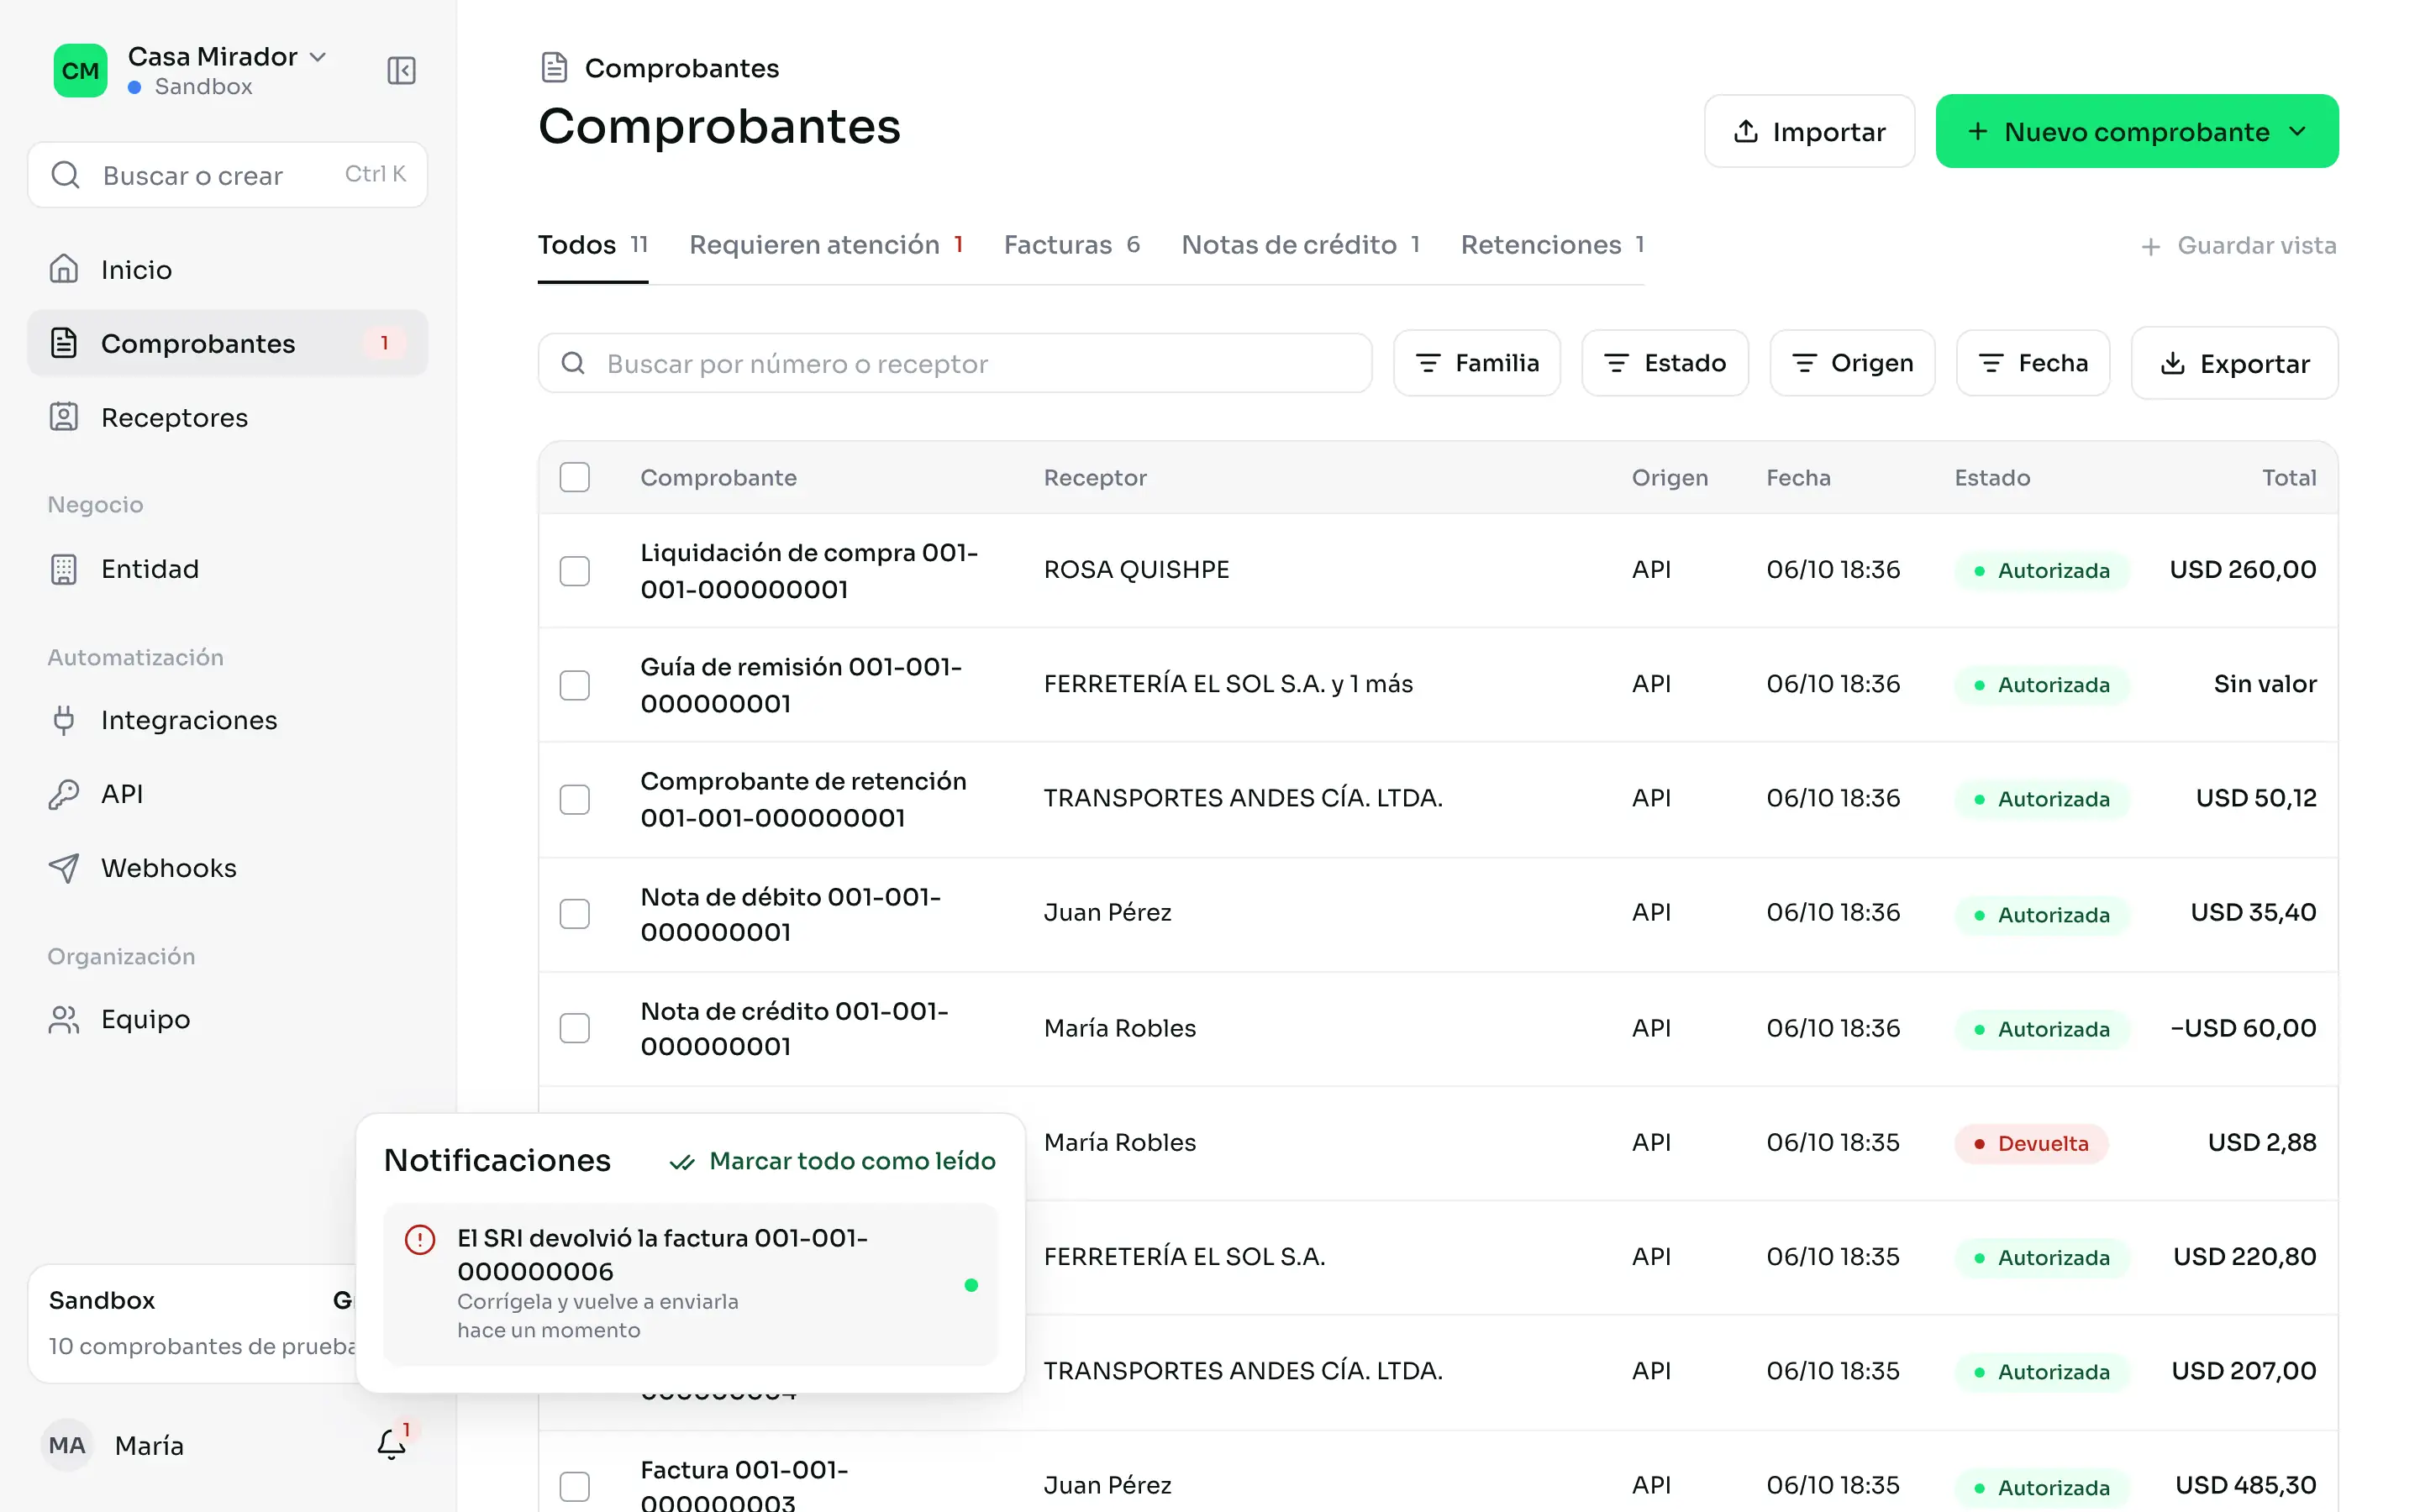
Task: Check the Comprobante de retención row
Action: [x=575, y=799]
